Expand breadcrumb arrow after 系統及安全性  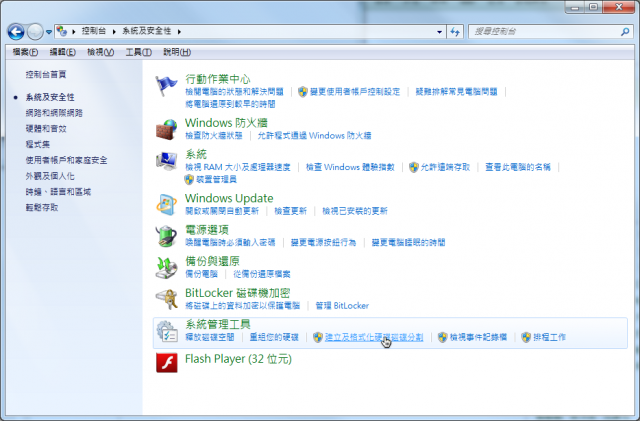(179, 31)
